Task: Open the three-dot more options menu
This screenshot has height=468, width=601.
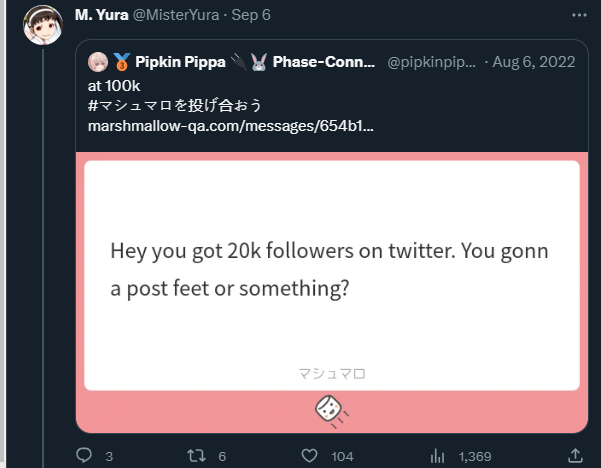Action: click(x=579, y=15)
